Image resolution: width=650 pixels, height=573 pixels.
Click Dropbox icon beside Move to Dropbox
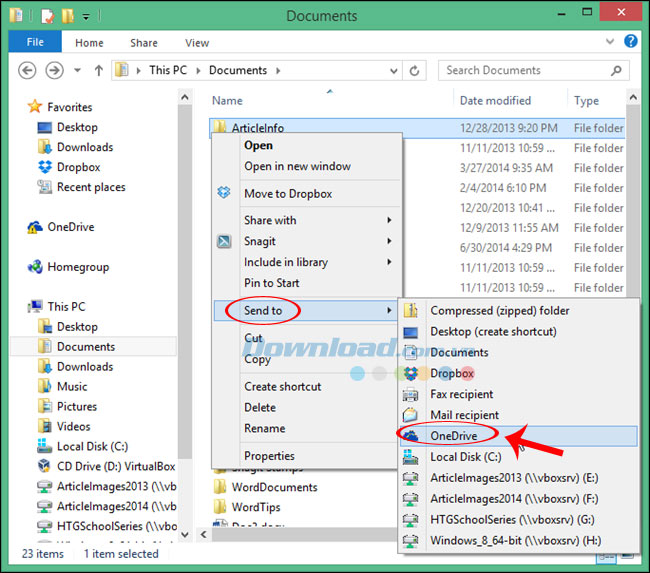click(x=224, y=192)
